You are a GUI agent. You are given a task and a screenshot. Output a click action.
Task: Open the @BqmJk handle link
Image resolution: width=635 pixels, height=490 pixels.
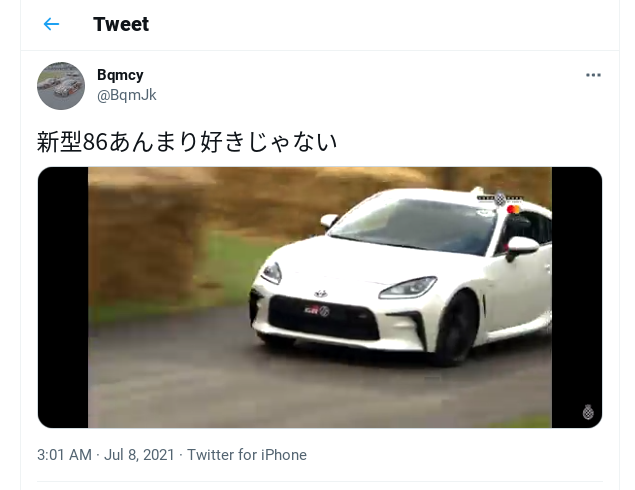[127, 95]
